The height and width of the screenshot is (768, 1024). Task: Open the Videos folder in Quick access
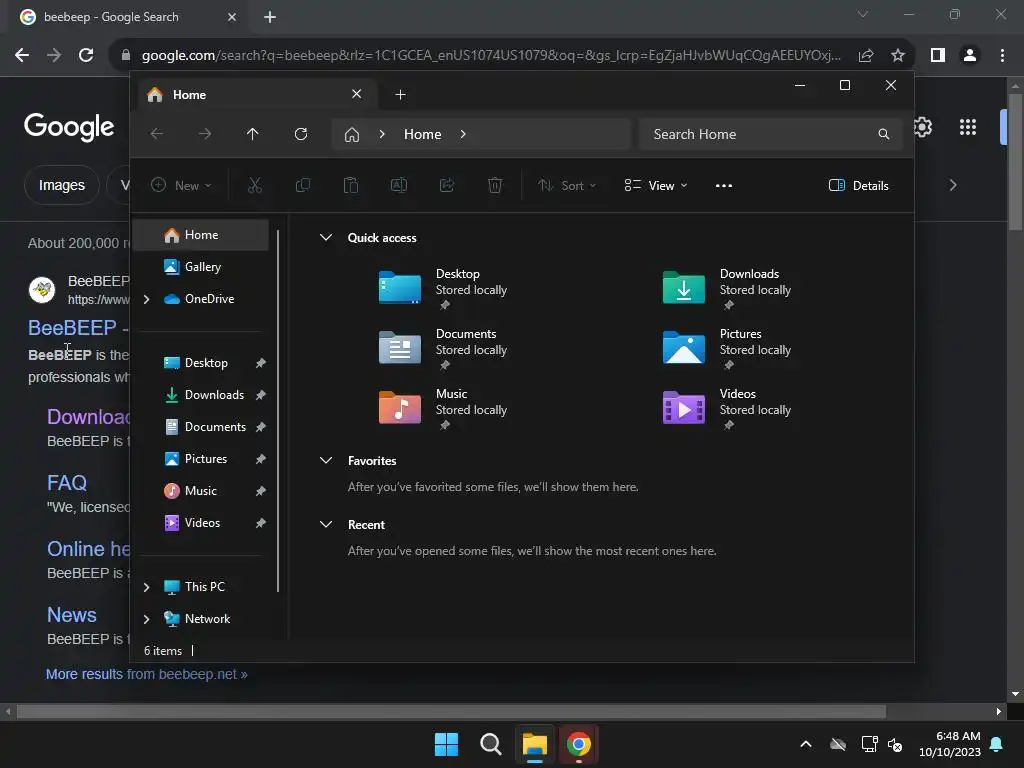(x=726, y=408)
